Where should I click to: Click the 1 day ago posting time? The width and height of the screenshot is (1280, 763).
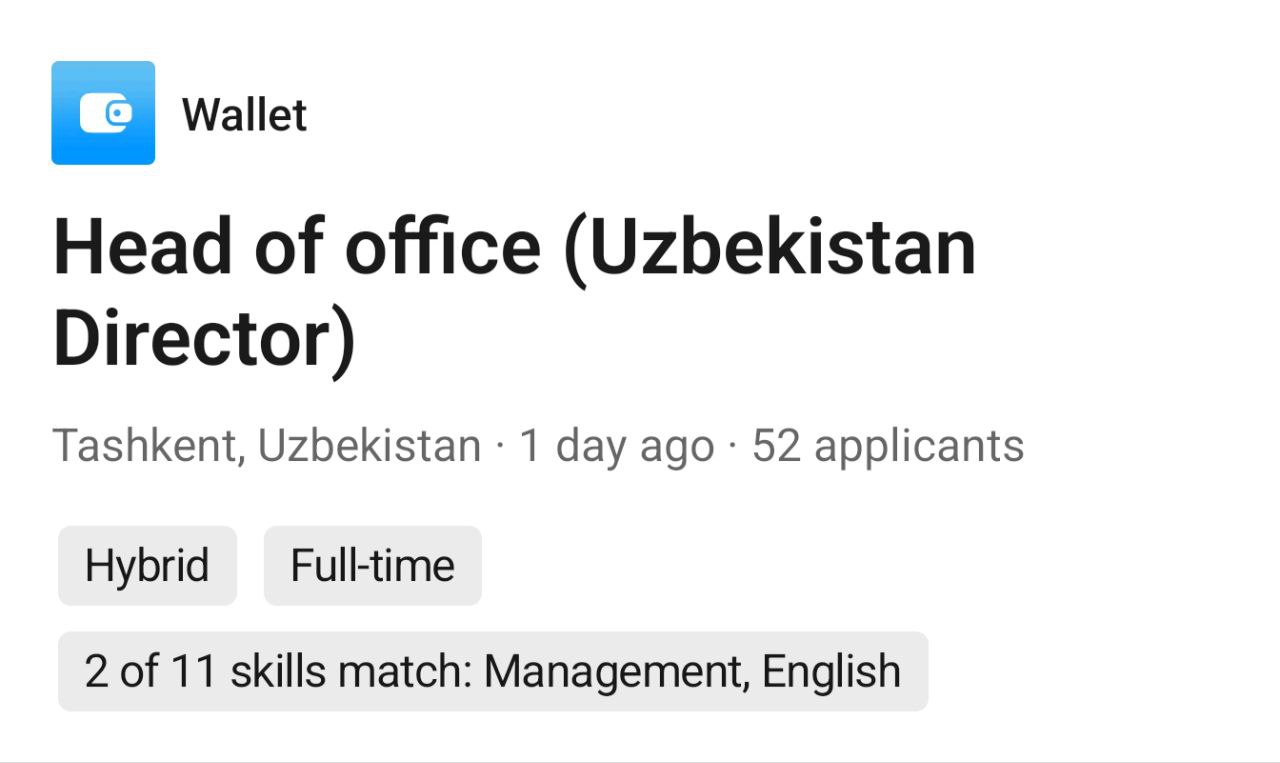click(617, 447)
